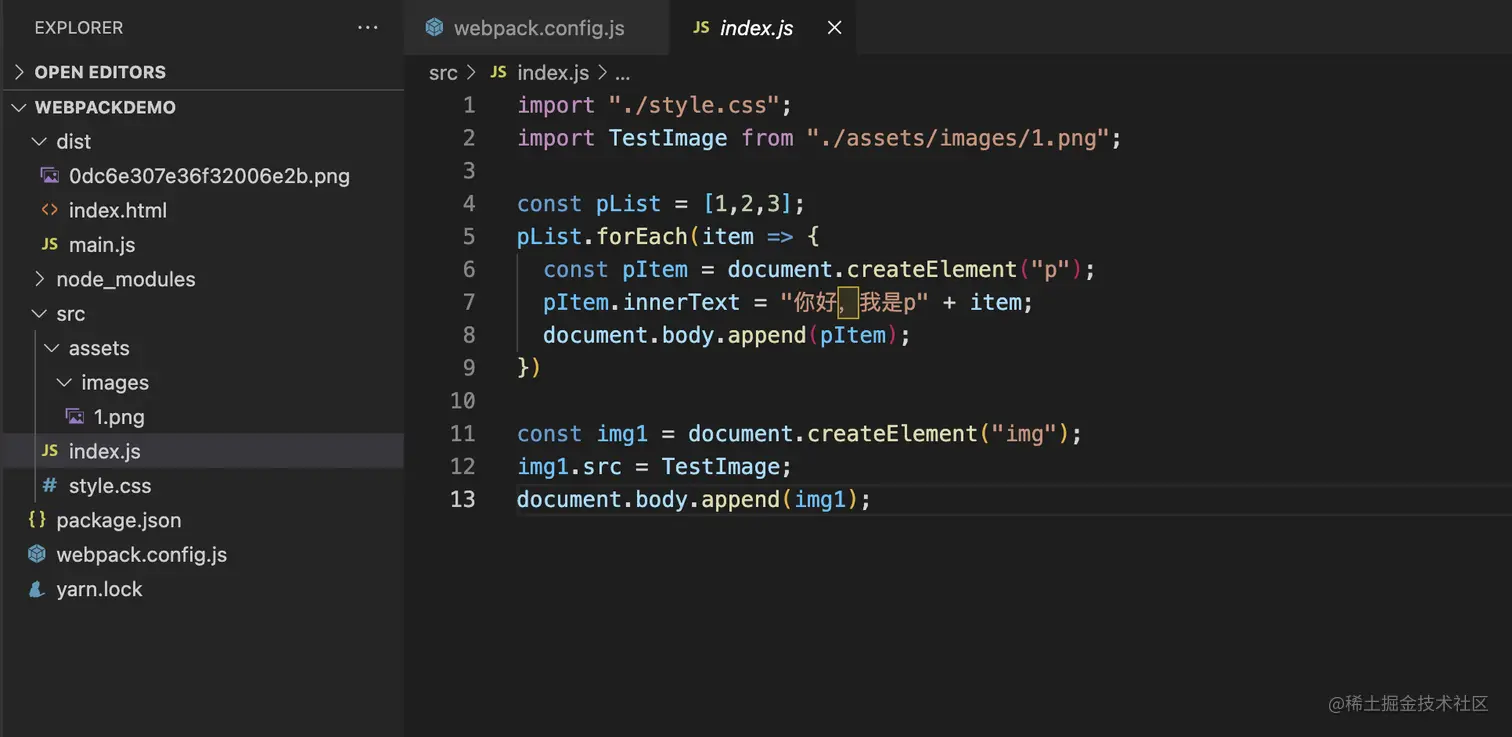Click the JS icon beside index.js in the explorer
The height and width of the screenshot is (737, 1512).
[49, 451]
